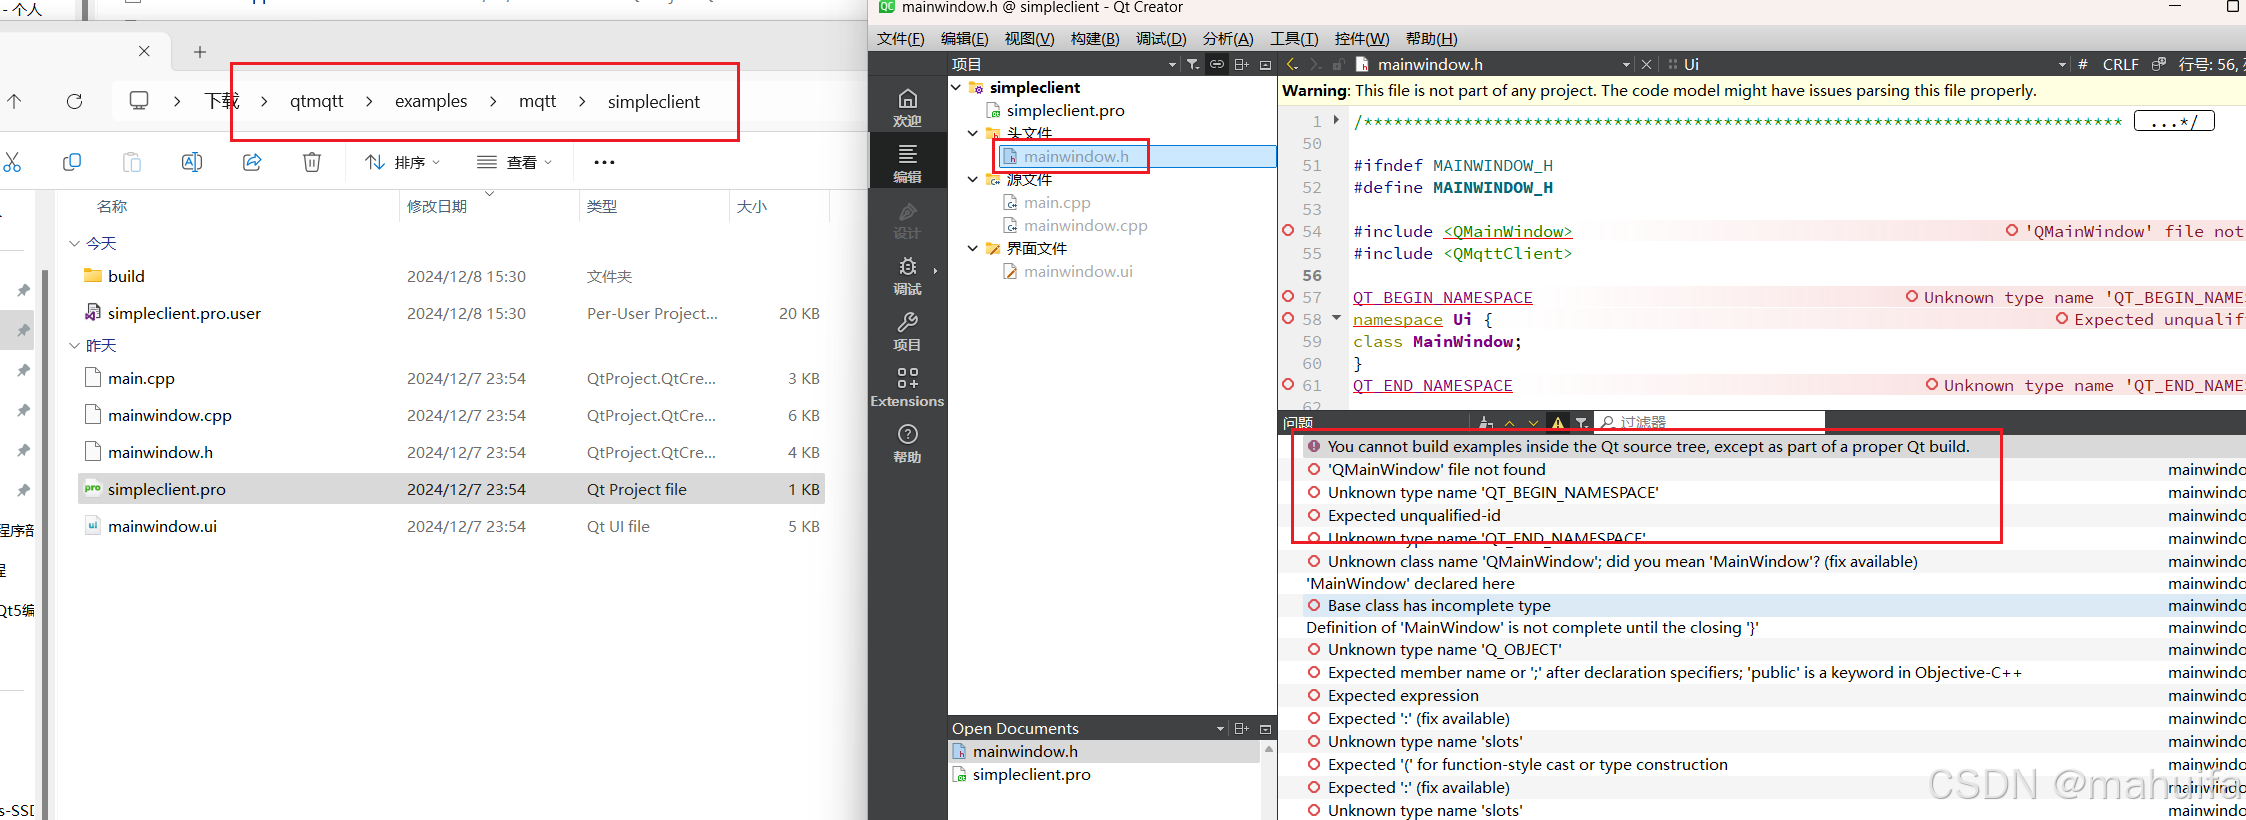Open new File Explorer tab with plus
Image resolution: width=2246 pixels, height=820 pixels.
pos(200,52)
